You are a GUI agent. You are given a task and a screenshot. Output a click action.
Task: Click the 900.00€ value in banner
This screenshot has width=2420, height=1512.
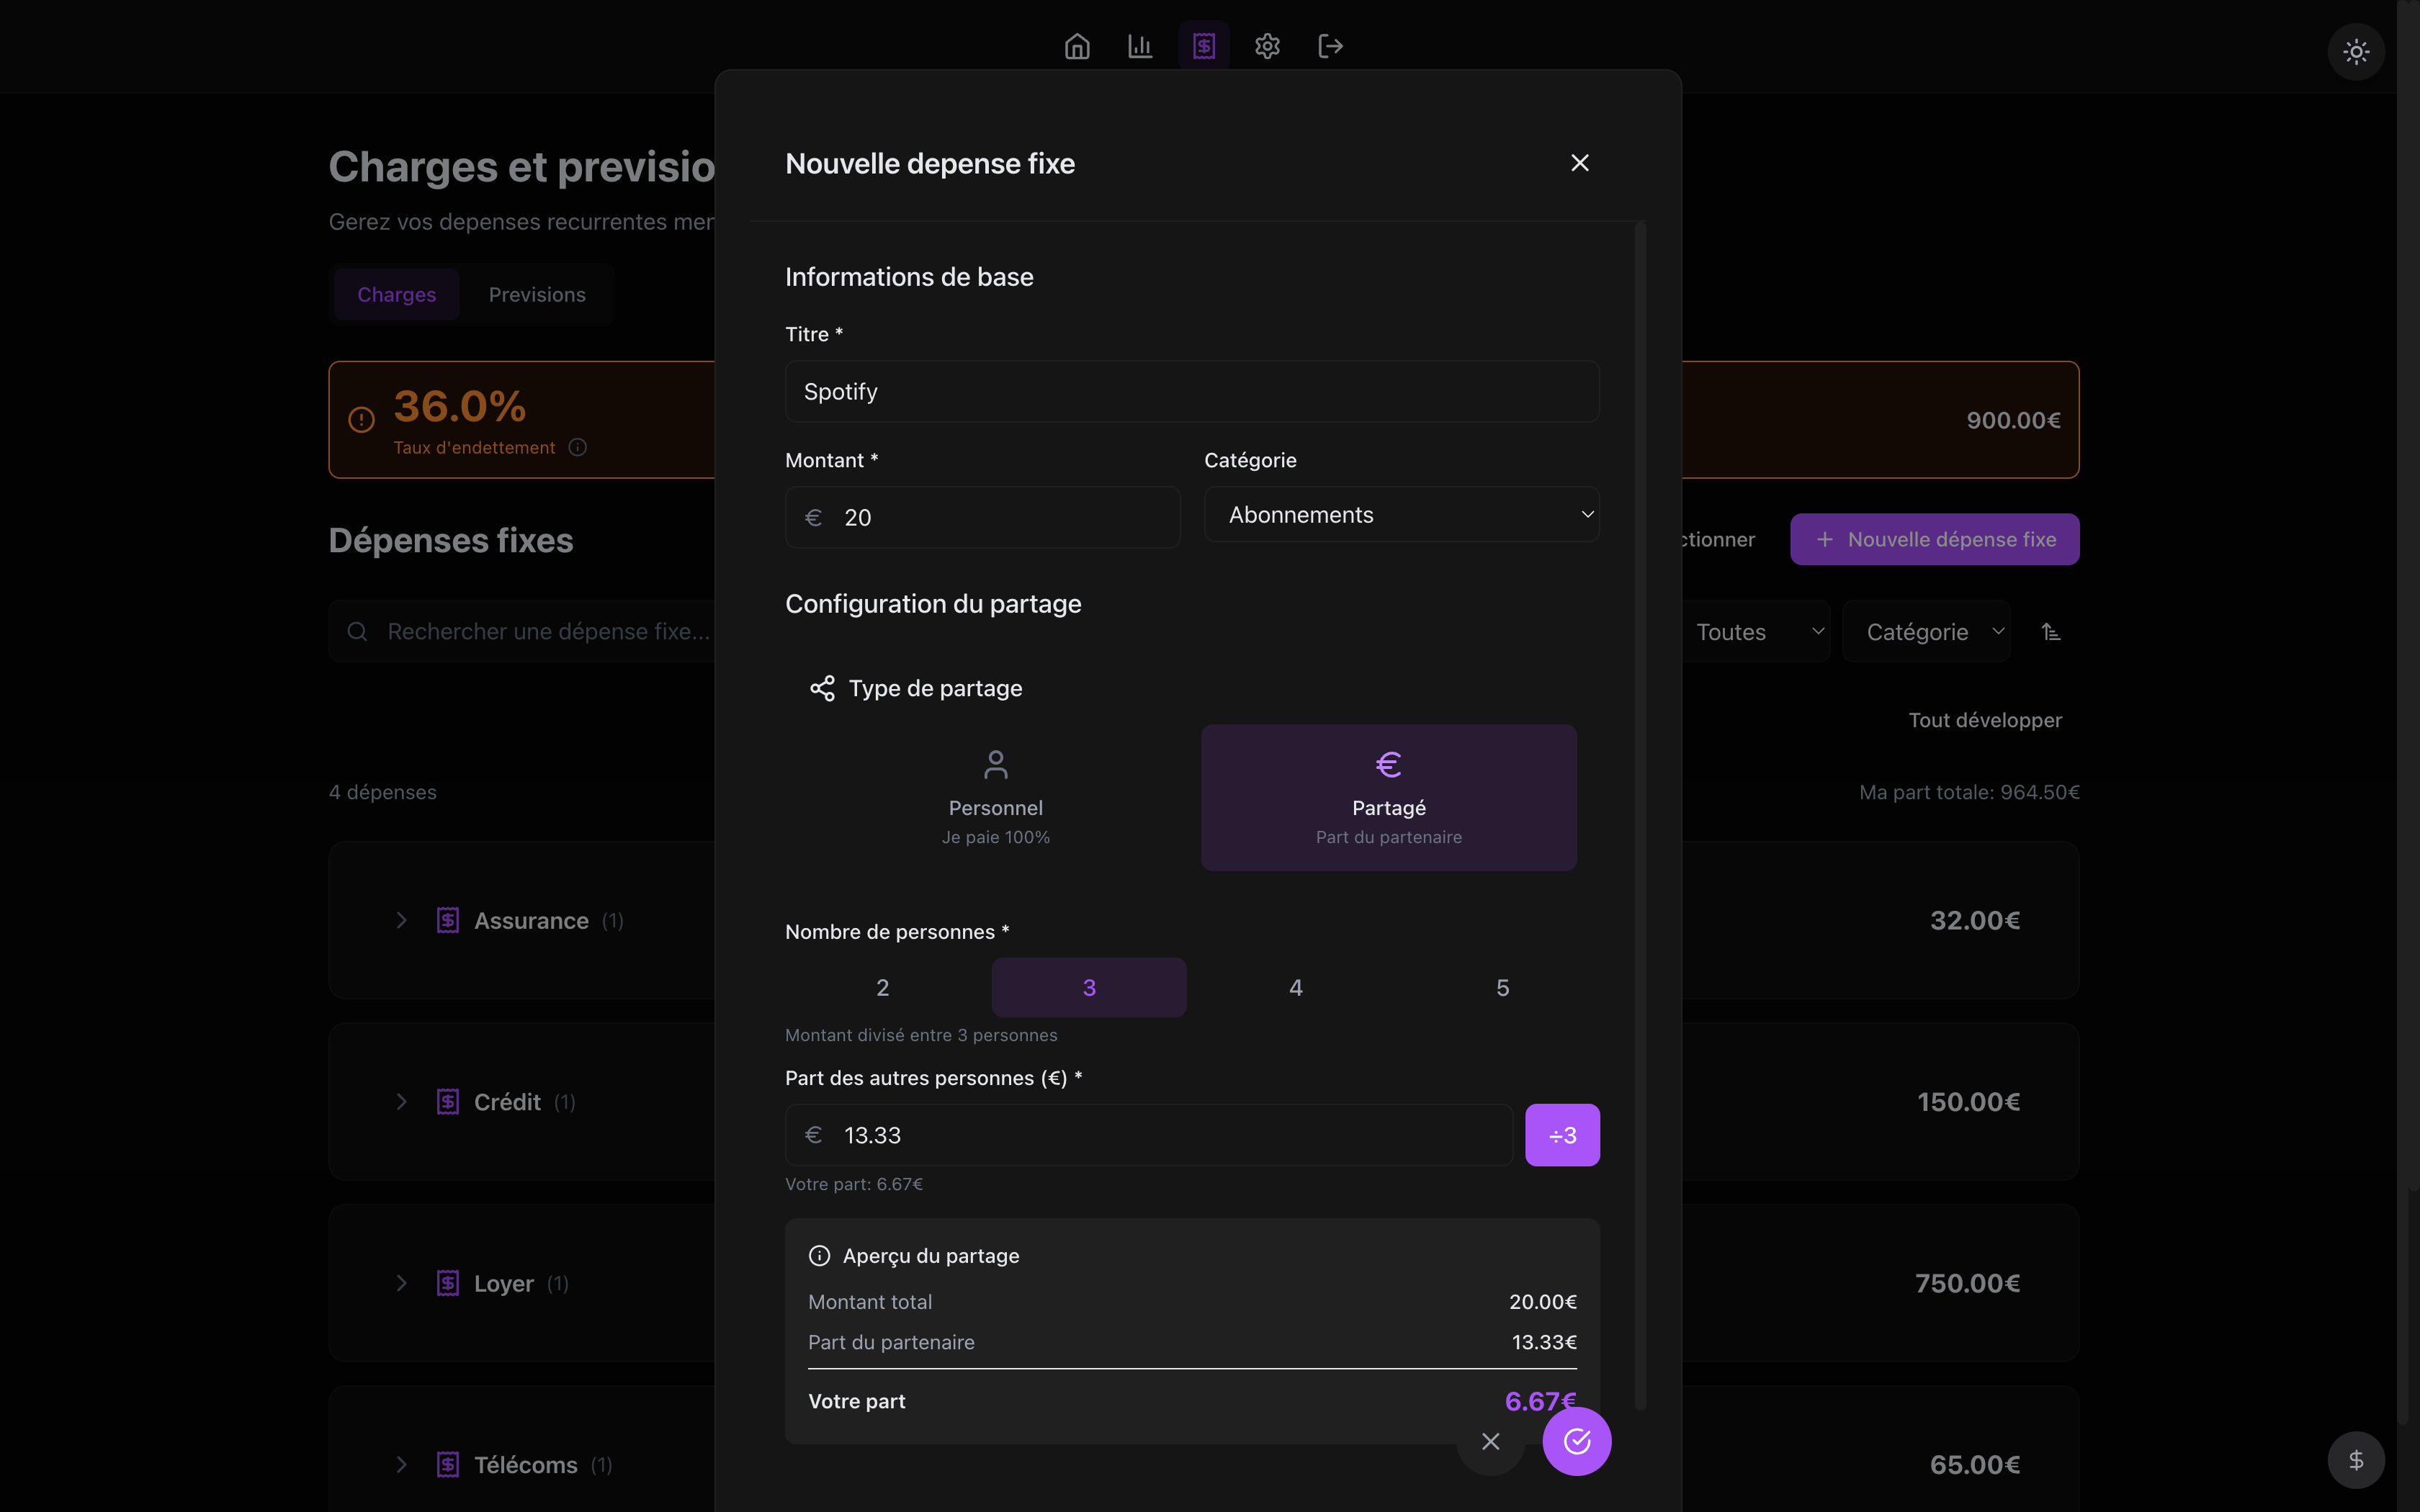(x=2013, y=420)
